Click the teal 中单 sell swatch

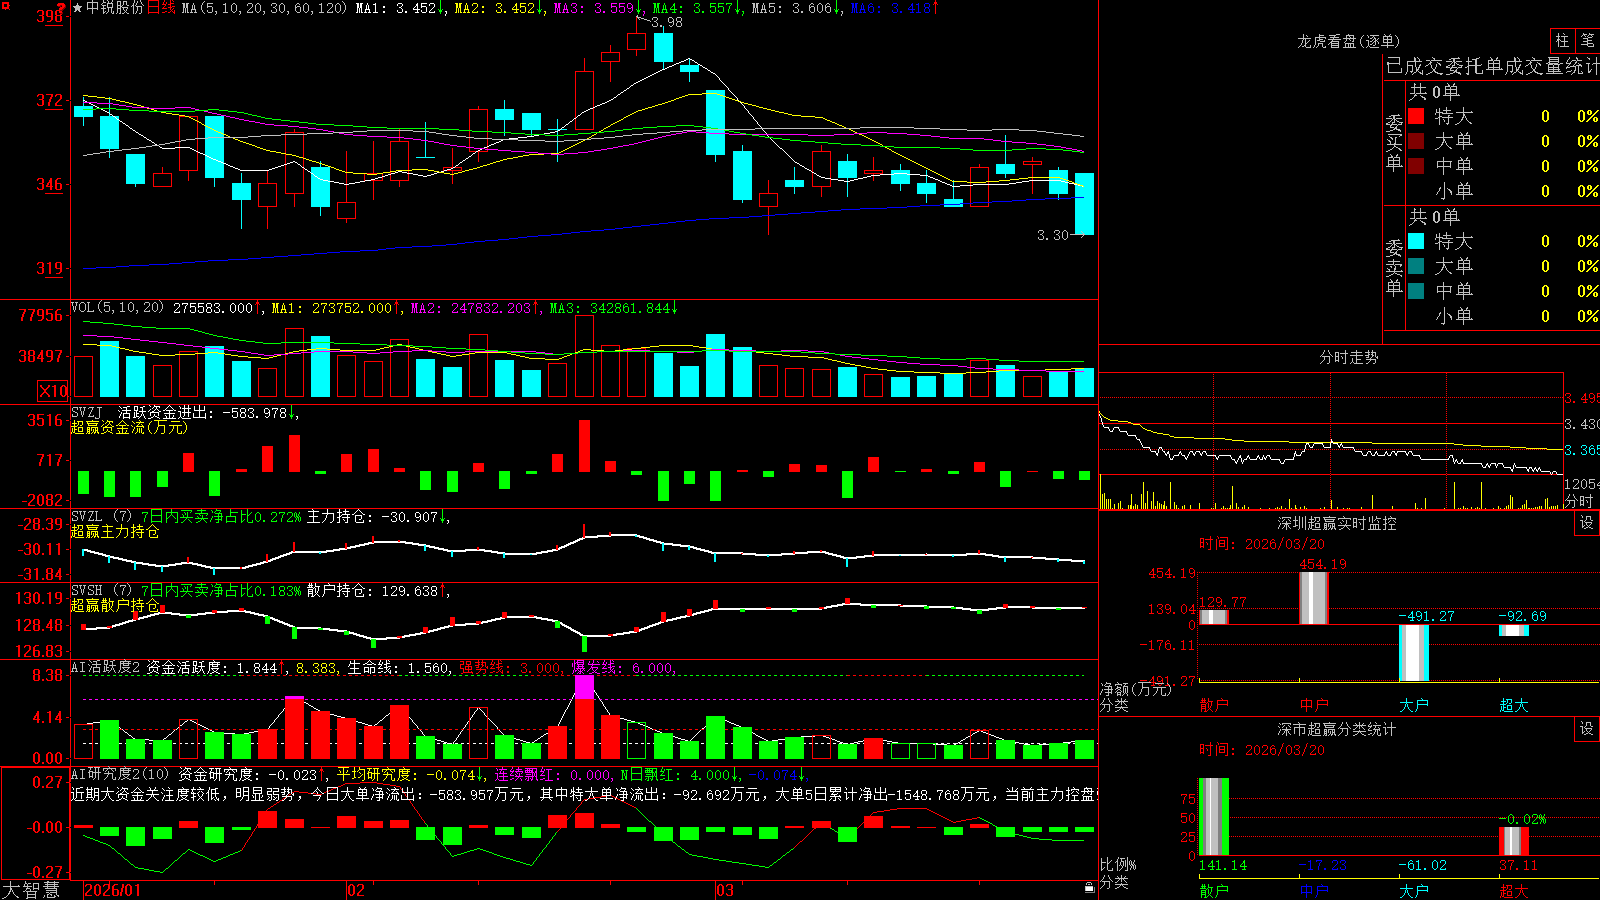coord(1416,291)
